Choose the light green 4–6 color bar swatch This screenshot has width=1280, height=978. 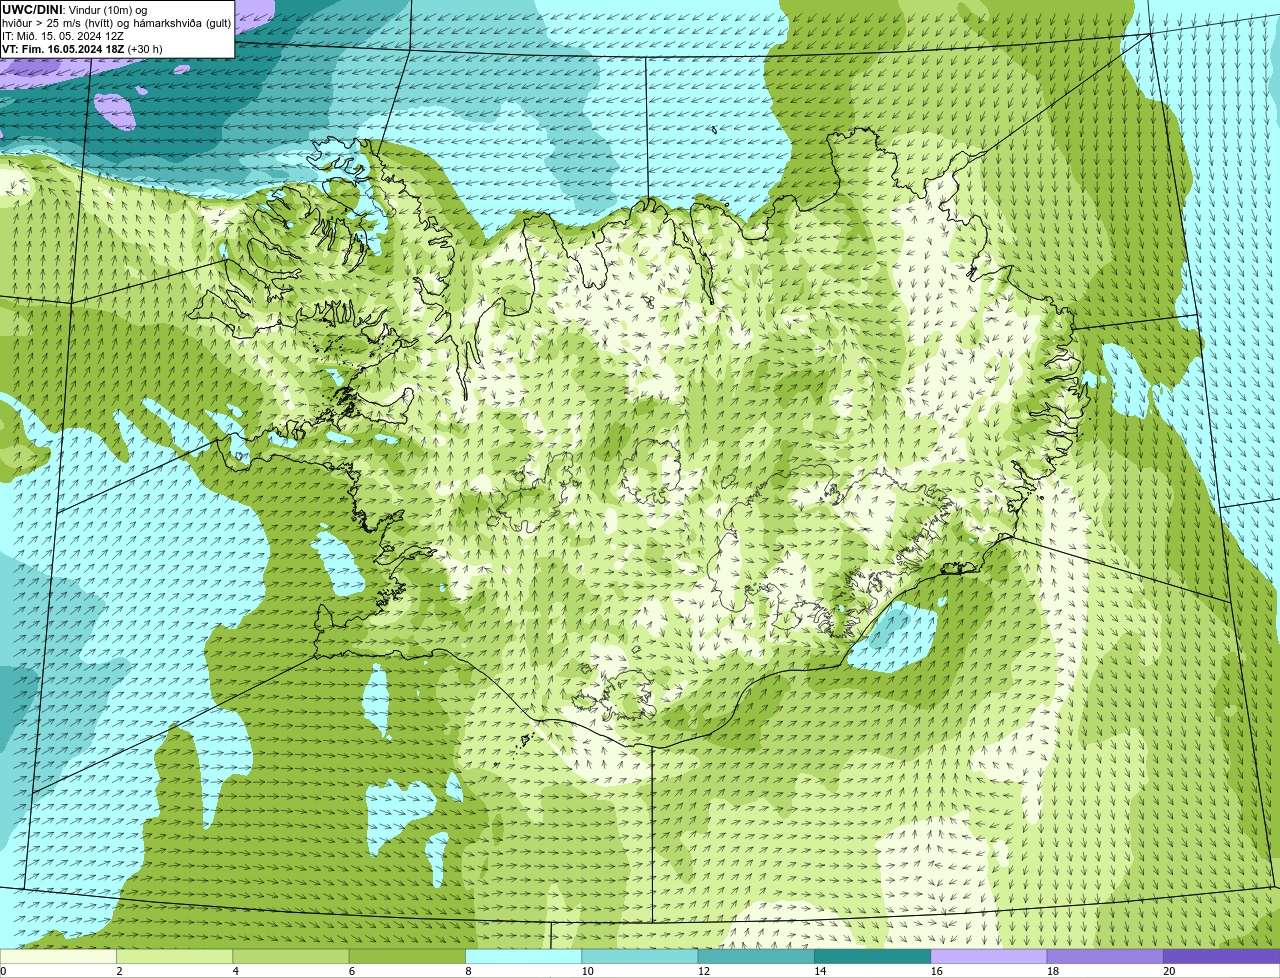(291, 956)
